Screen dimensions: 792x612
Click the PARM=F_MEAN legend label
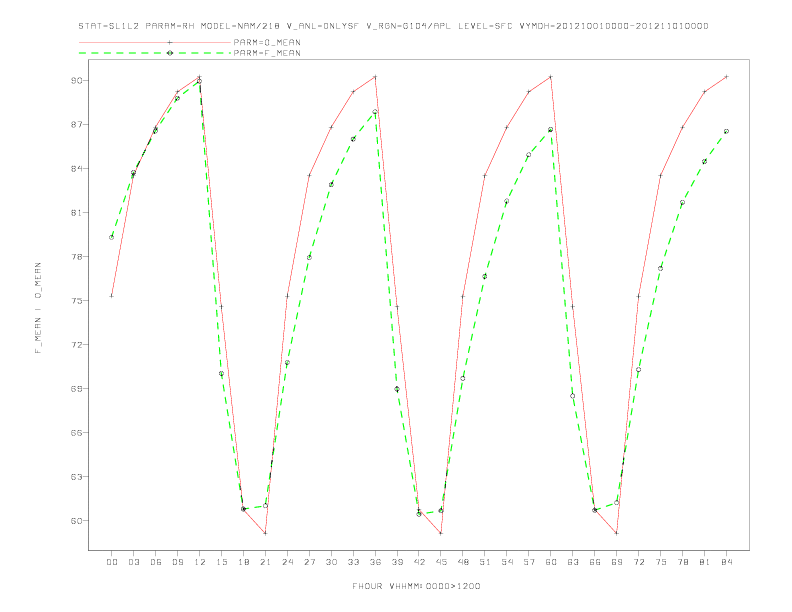[x=267, y=53]
